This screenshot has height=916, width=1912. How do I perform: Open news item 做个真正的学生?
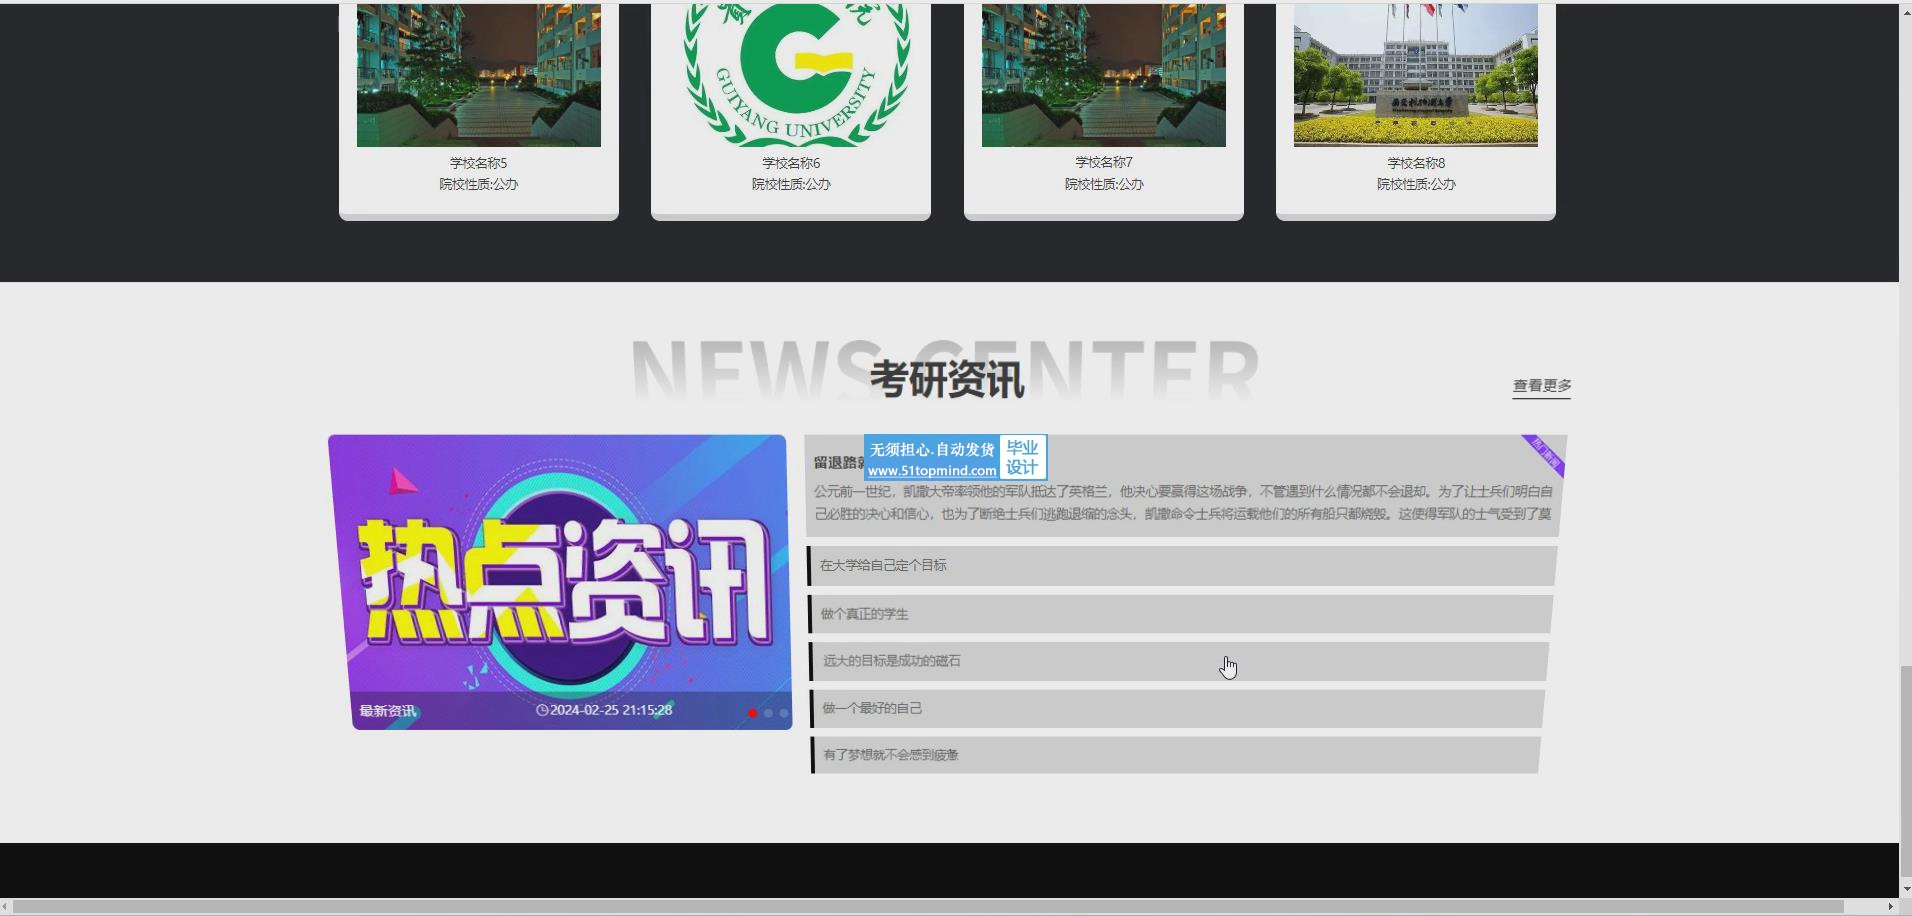pos(1180,614)
